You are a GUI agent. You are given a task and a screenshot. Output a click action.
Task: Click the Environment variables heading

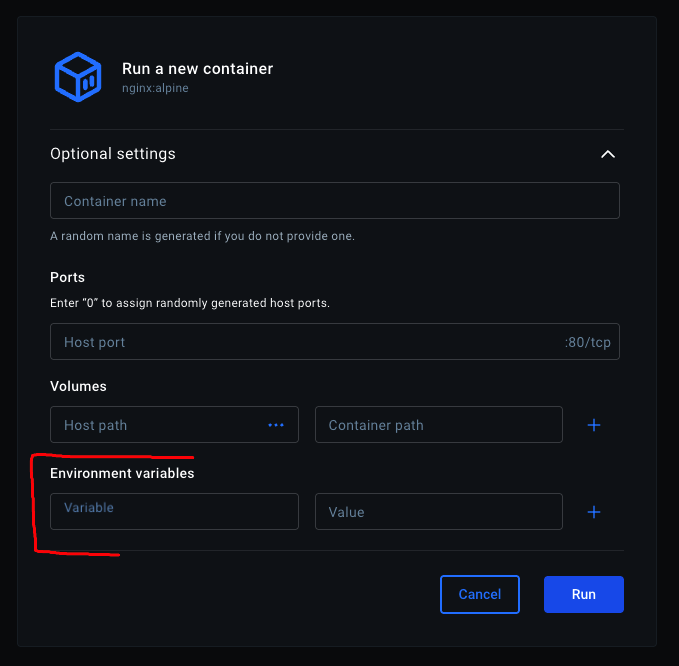[x=122, y=473]
